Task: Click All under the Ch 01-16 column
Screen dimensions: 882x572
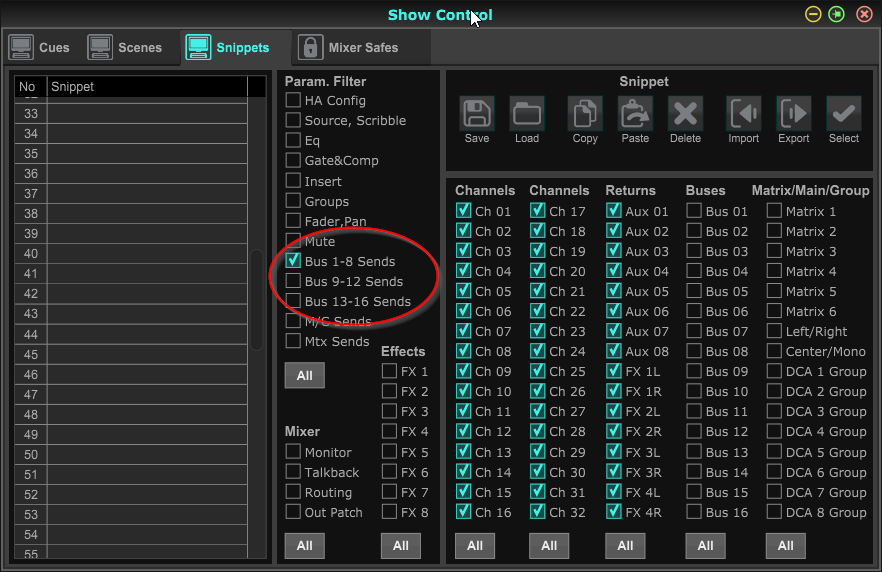Action: [x=475, y=546]
